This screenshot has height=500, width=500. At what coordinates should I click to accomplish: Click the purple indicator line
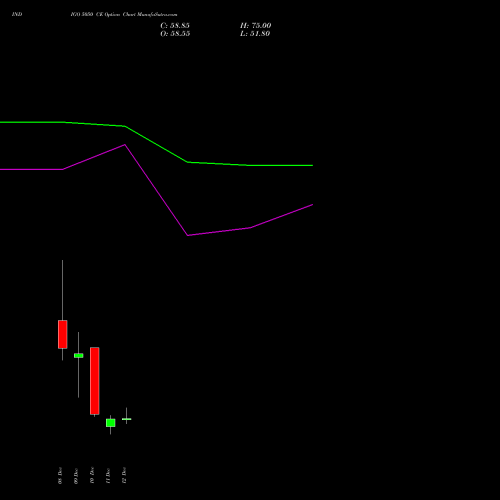(x=156, y=190)
